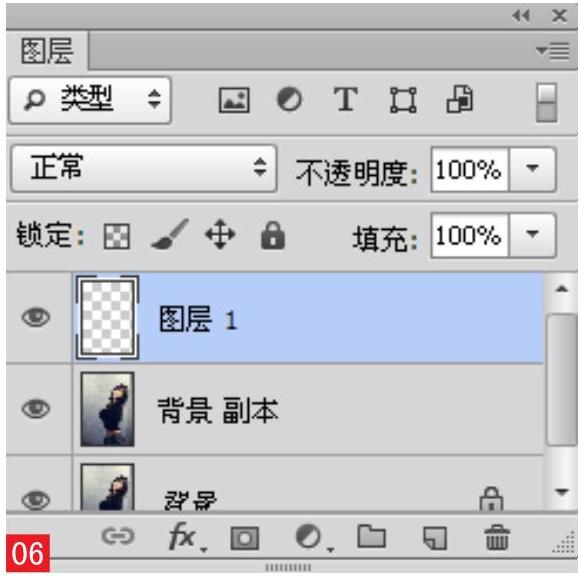Viewport: 579px width, 576px height.
Task: Open the 正常 blend mode dropdown
Action: point(144,168)
